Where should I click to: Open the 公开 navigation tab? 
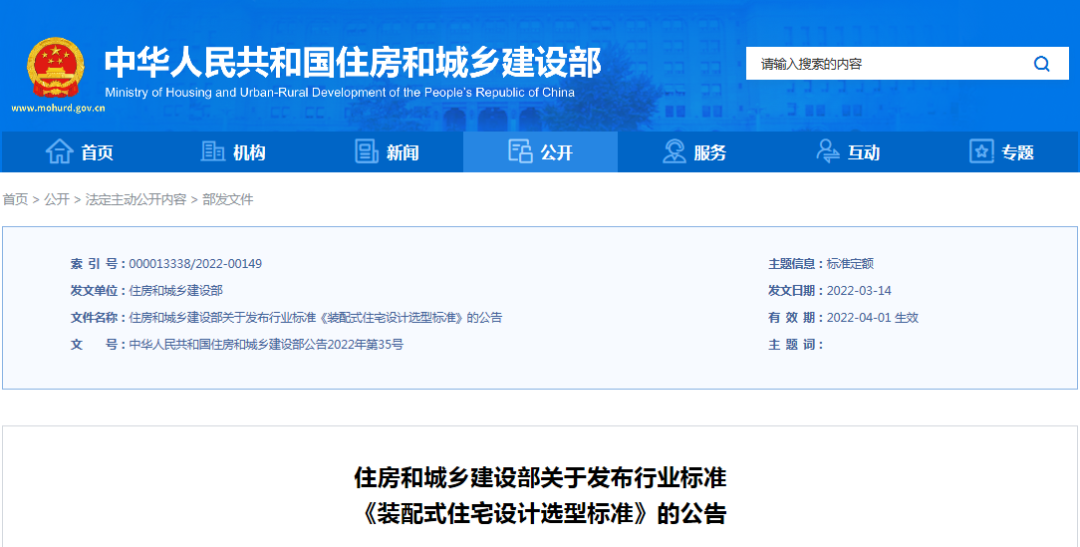(x=541, y=152)
